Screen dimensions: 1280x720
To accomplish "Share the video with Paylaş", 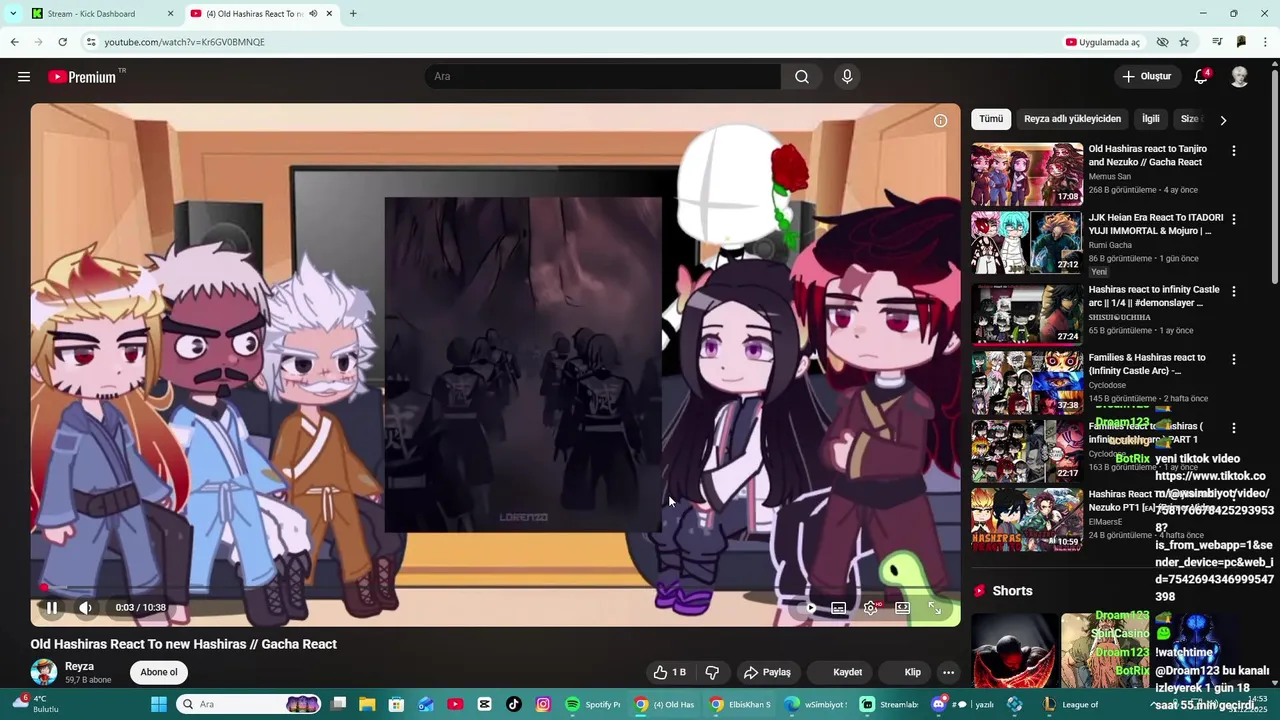I will coord(767,672).
